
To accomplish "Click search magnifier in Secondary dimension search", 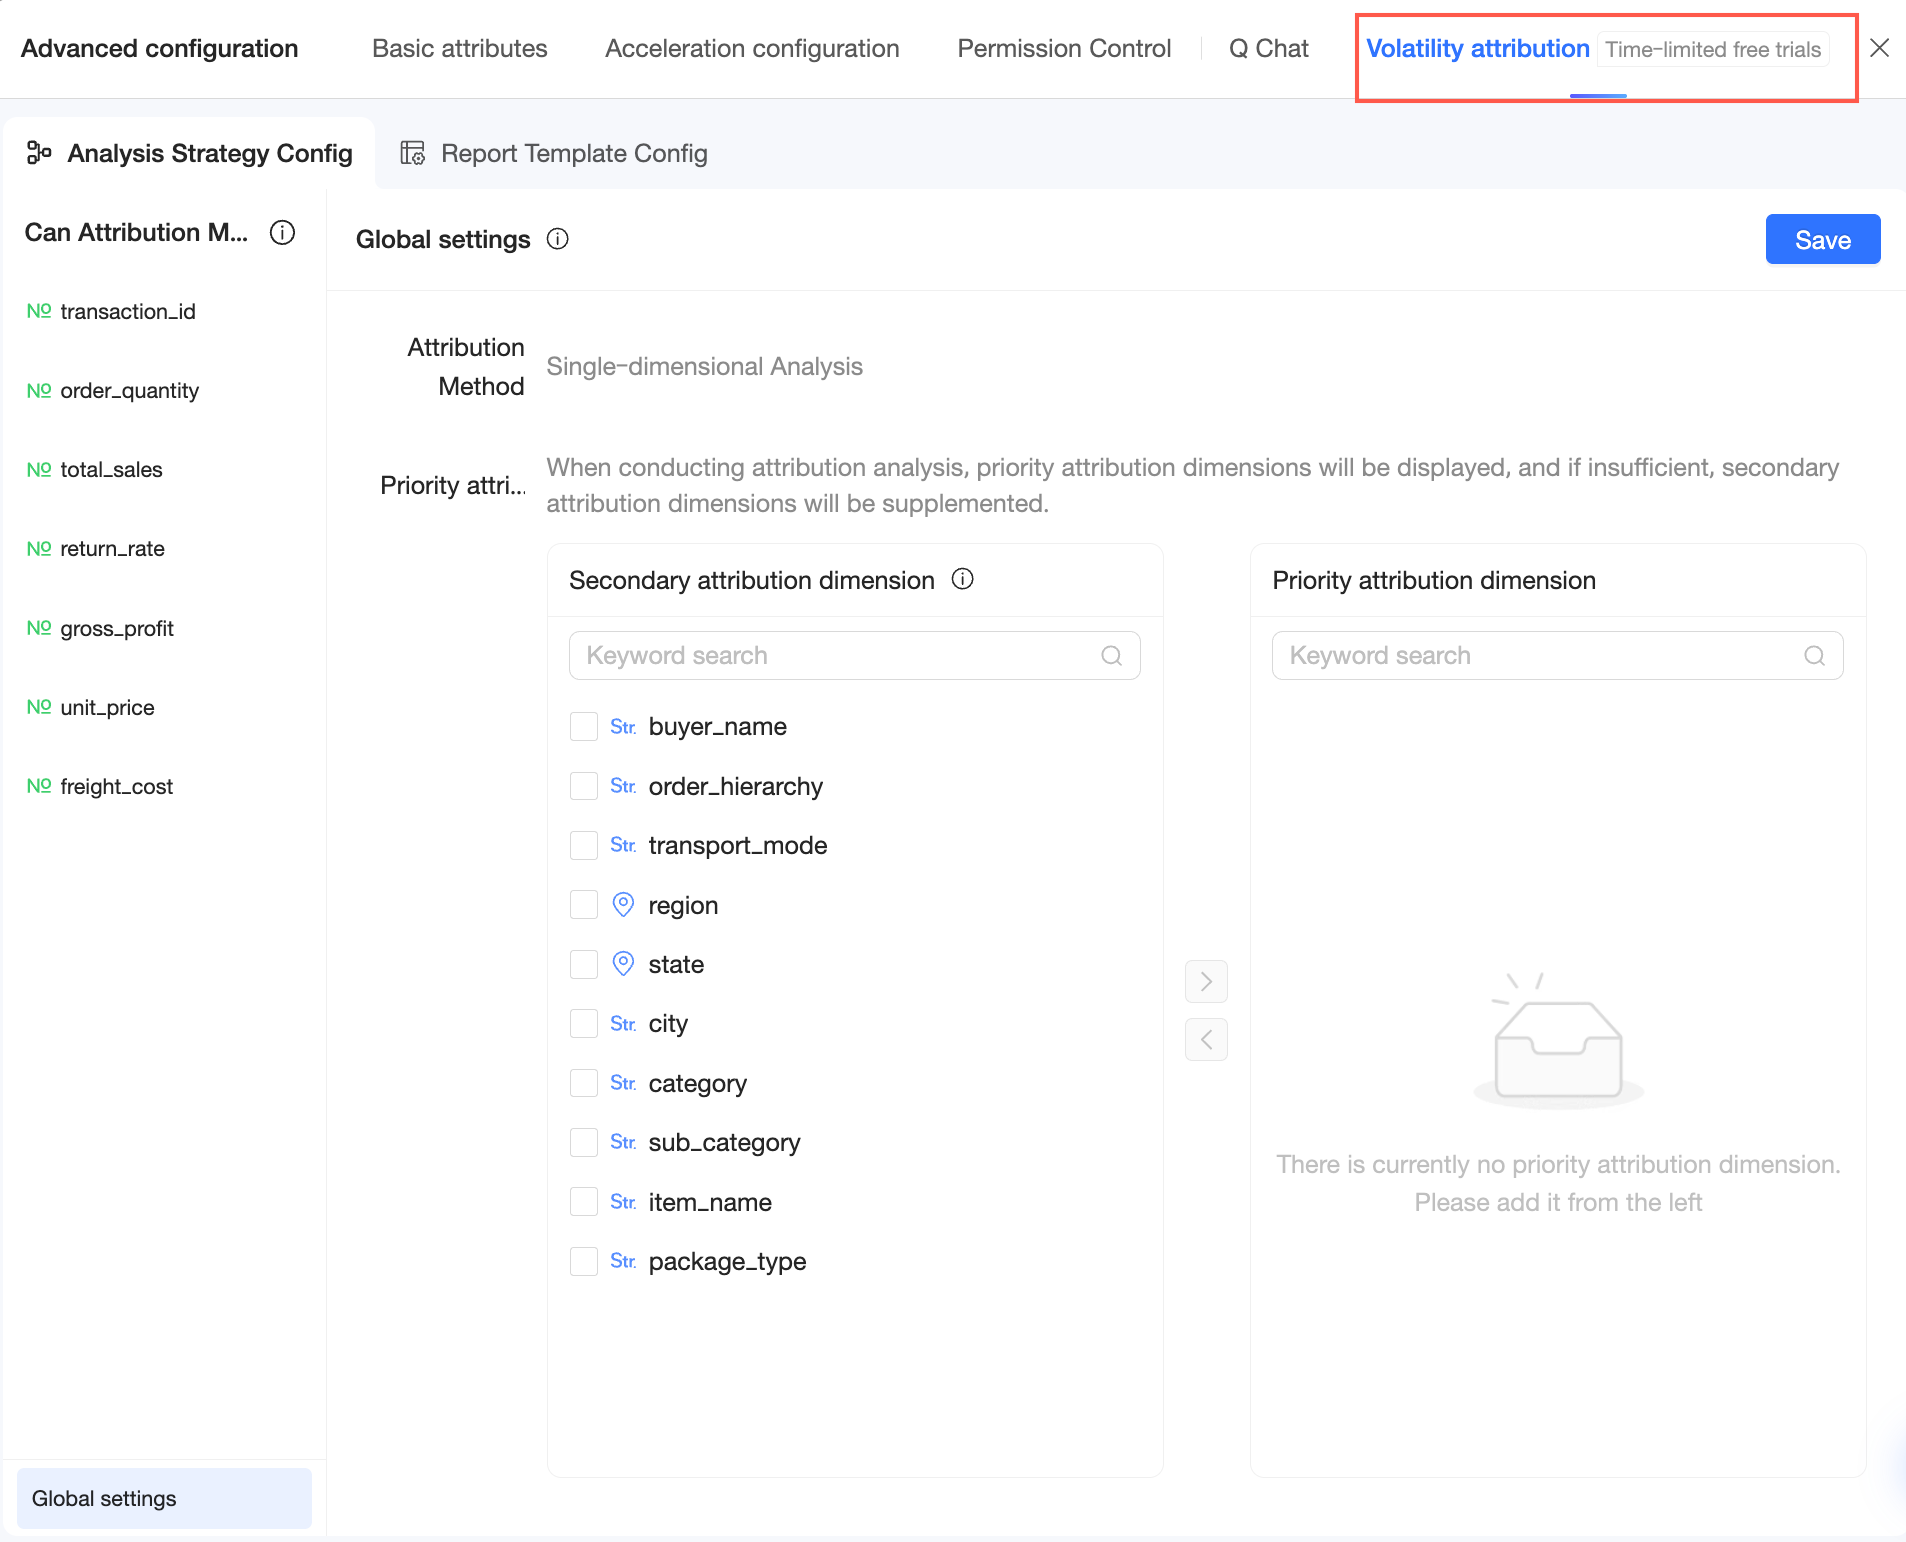I will click(x=1111, y=656).
